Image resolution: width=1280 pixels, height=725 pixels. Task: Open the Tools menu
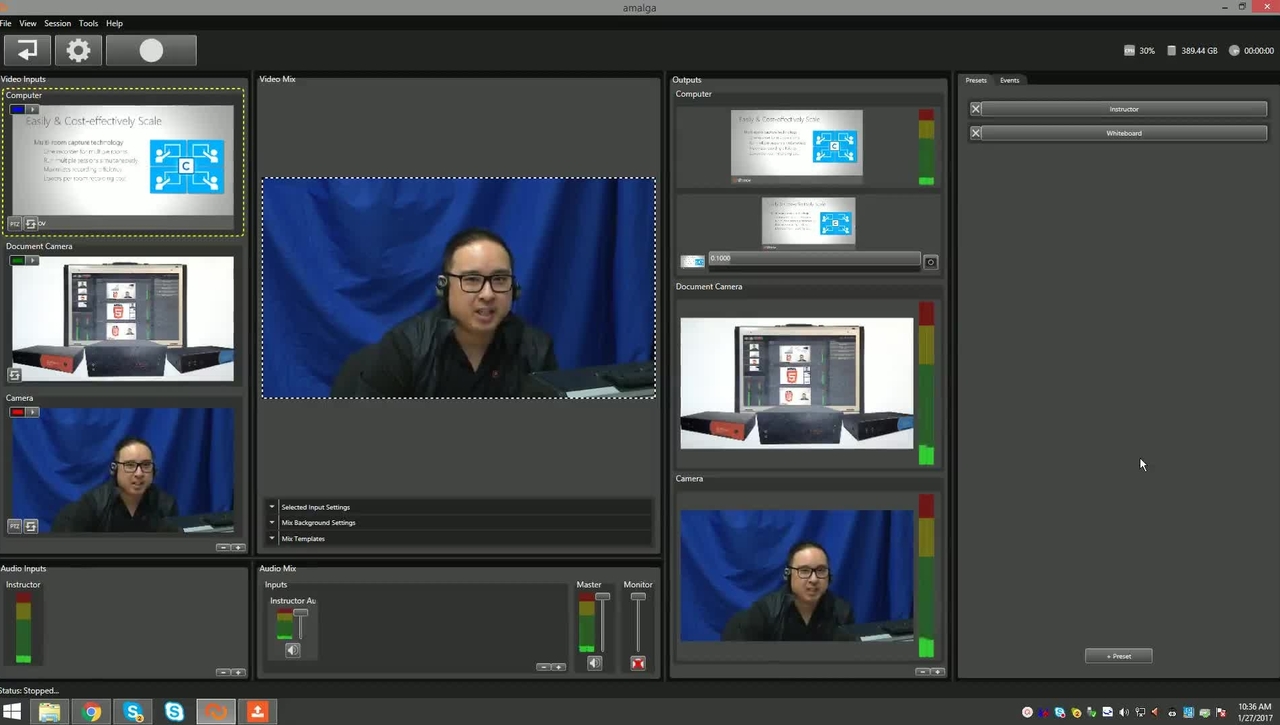(x=89, y=23)
